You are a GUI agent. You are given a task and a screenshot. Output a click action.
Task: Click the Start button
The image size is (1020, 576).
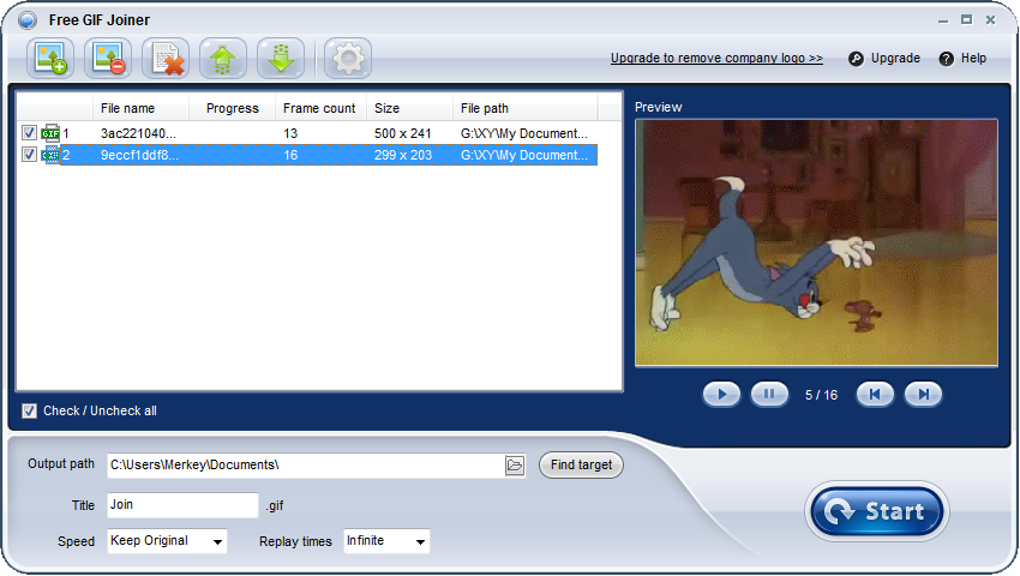pyautogui.click(x=877, y=511)
